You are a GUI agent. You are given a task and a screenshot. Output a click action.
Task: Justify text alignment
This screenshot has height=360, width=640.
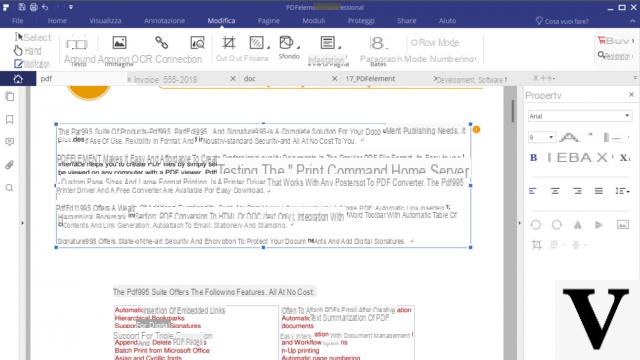click(x=599, y=191)
